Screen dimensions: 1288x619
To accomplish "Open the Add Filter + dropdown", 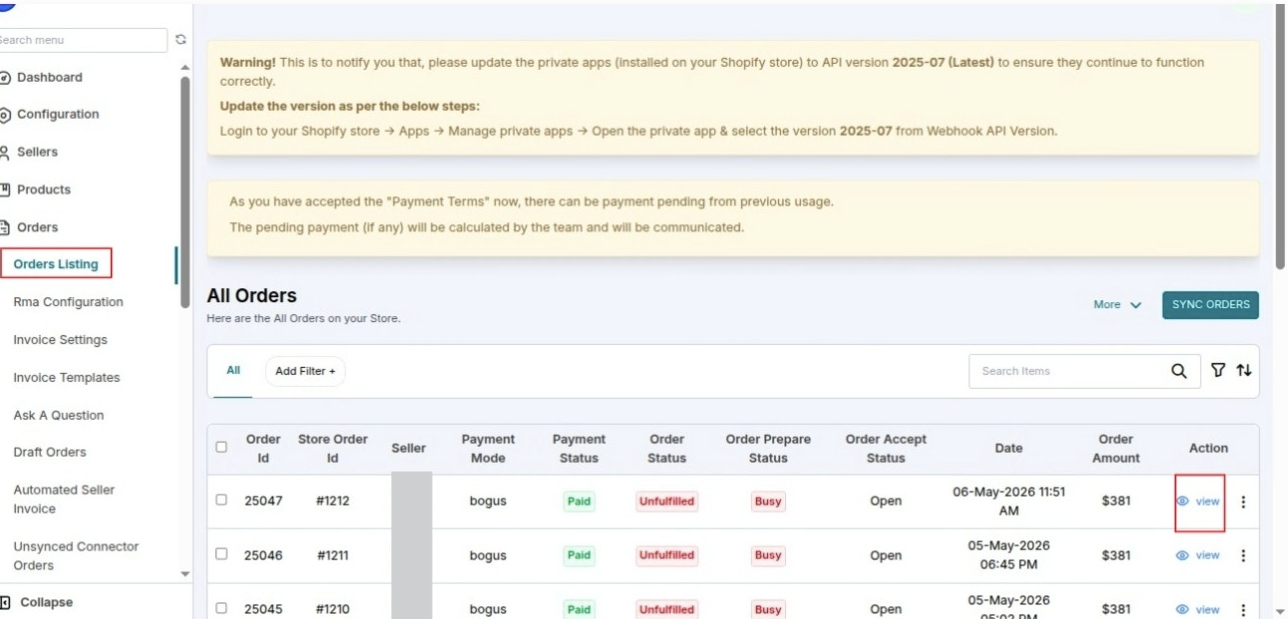I will tap(305, 371).
